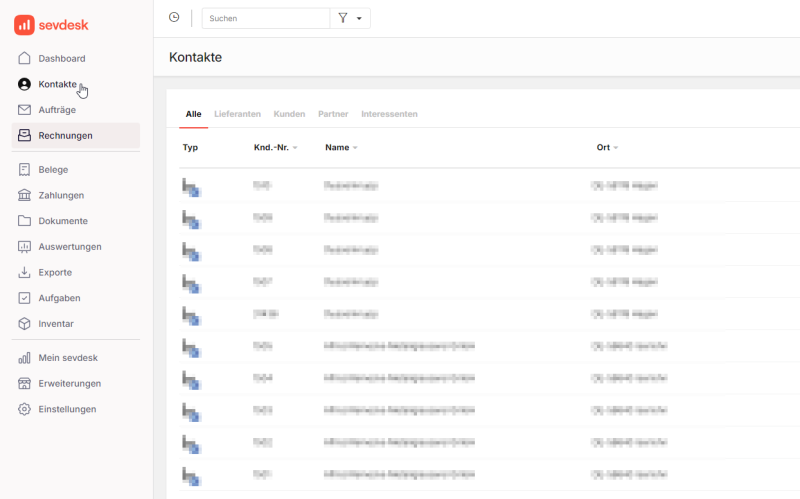
Task: Show the Interessenten tab
Action: [x=389, y=114]
